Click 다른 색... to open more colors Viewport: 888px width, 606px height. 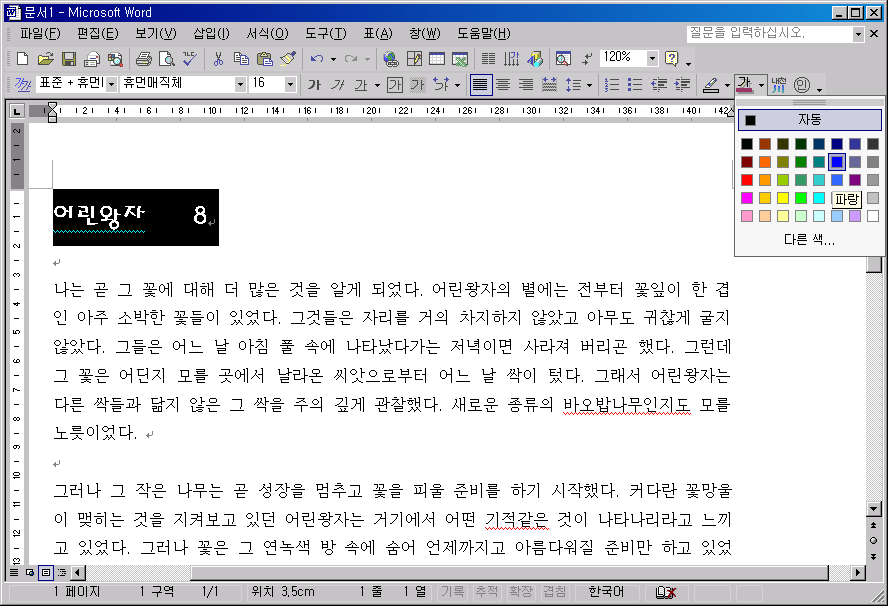click(x=809, y=240)
